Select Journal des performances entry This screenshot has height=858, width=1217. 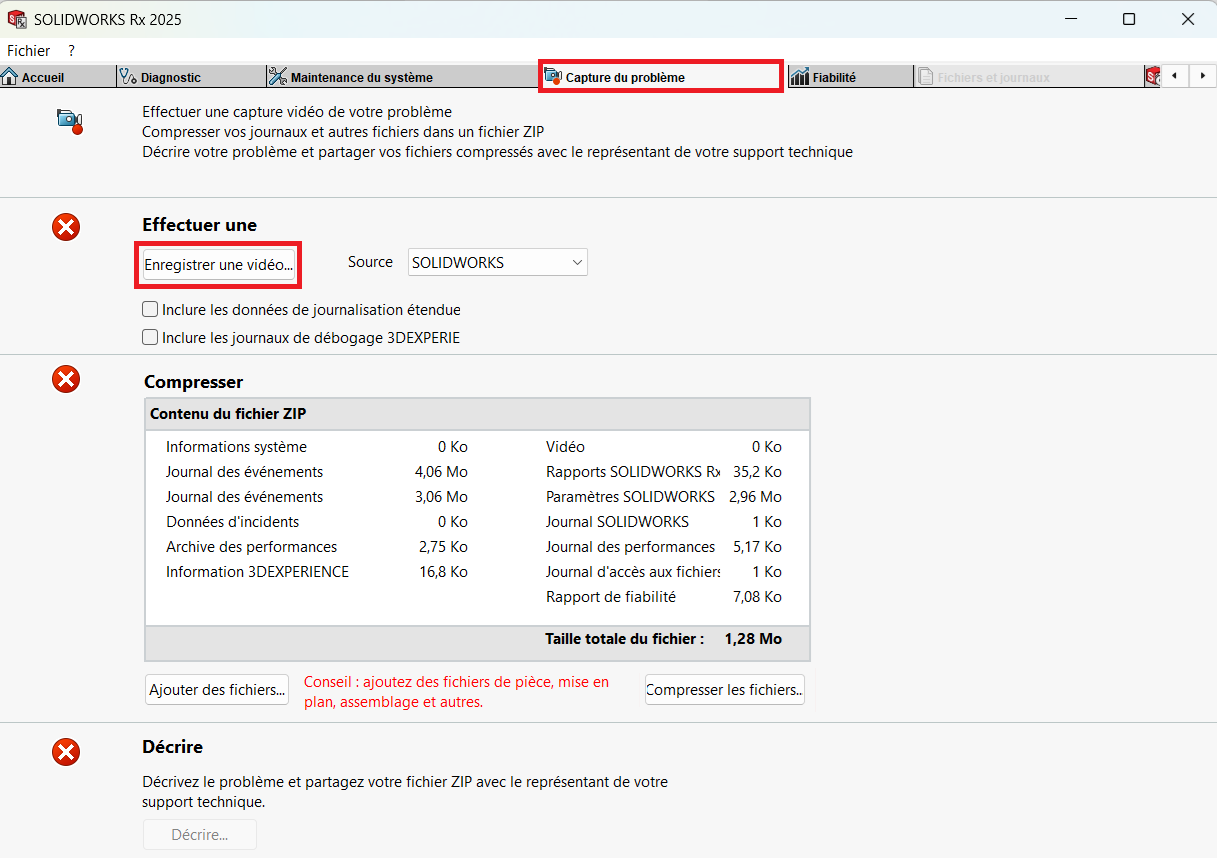[664, 547]
